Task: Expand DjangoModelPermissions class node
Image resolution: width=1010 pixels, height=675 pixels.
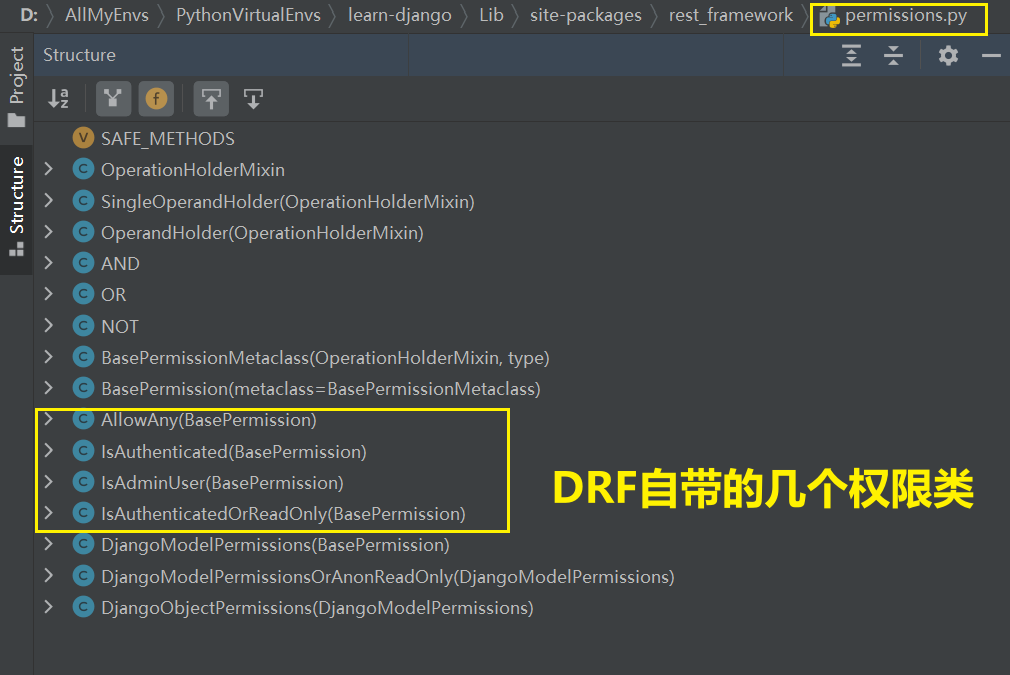Action: point(49,544)
